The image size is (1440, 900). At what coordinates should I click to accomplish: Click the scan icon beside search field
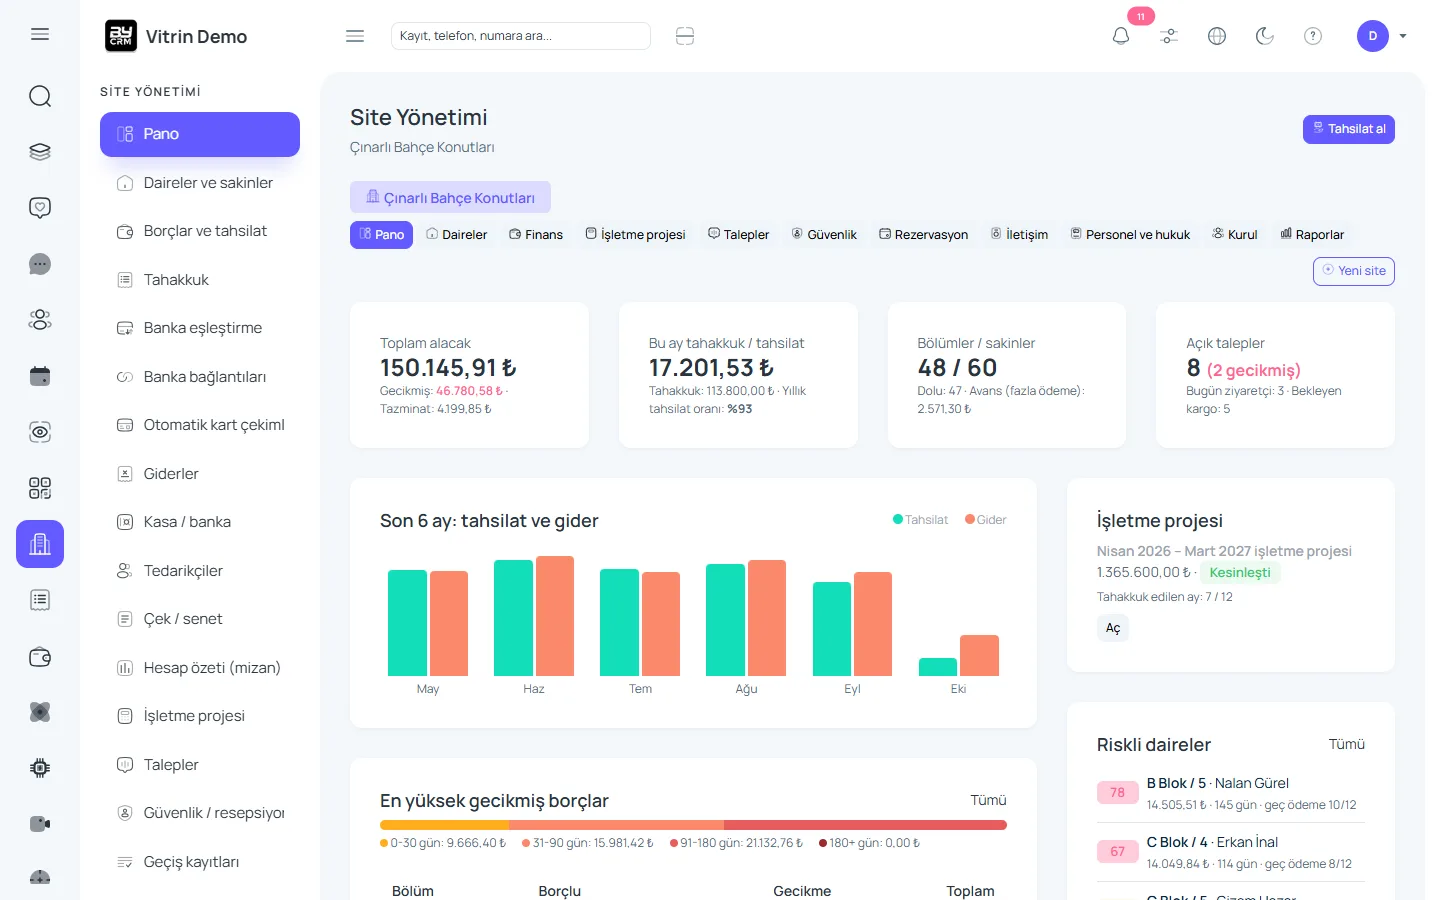(685, 36)
